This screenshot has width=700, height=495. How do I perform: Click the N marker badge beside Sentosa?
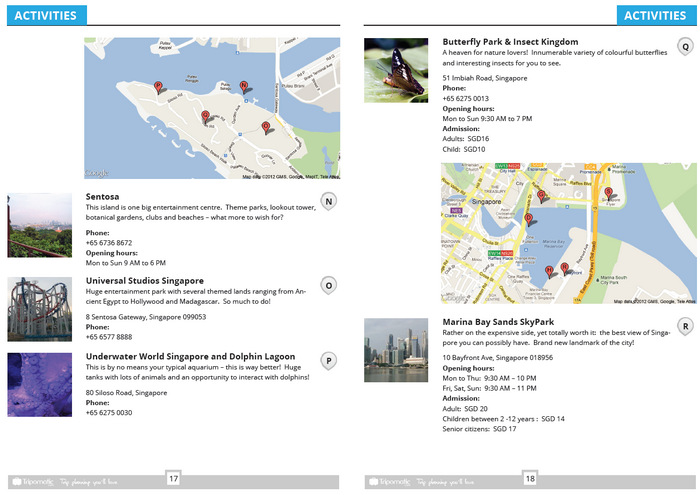pos(328,202)
